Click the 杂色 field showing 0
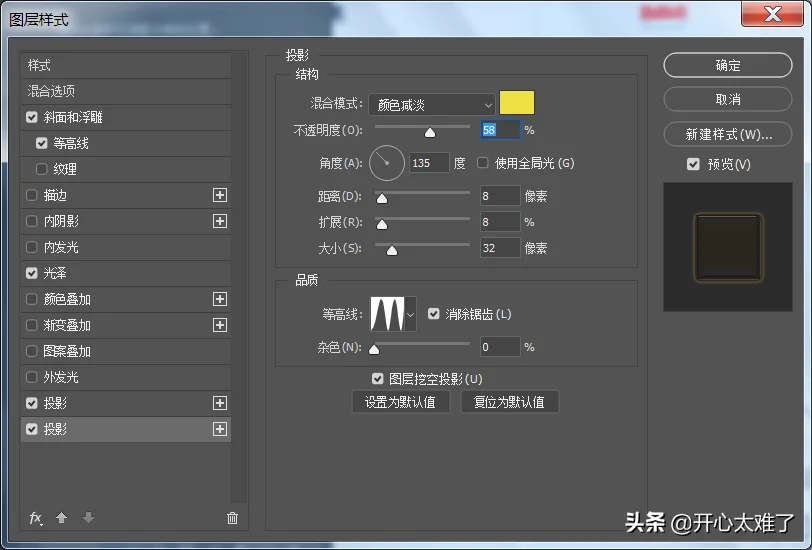Screen dimensions: 812x550 (x=500, y=346)
